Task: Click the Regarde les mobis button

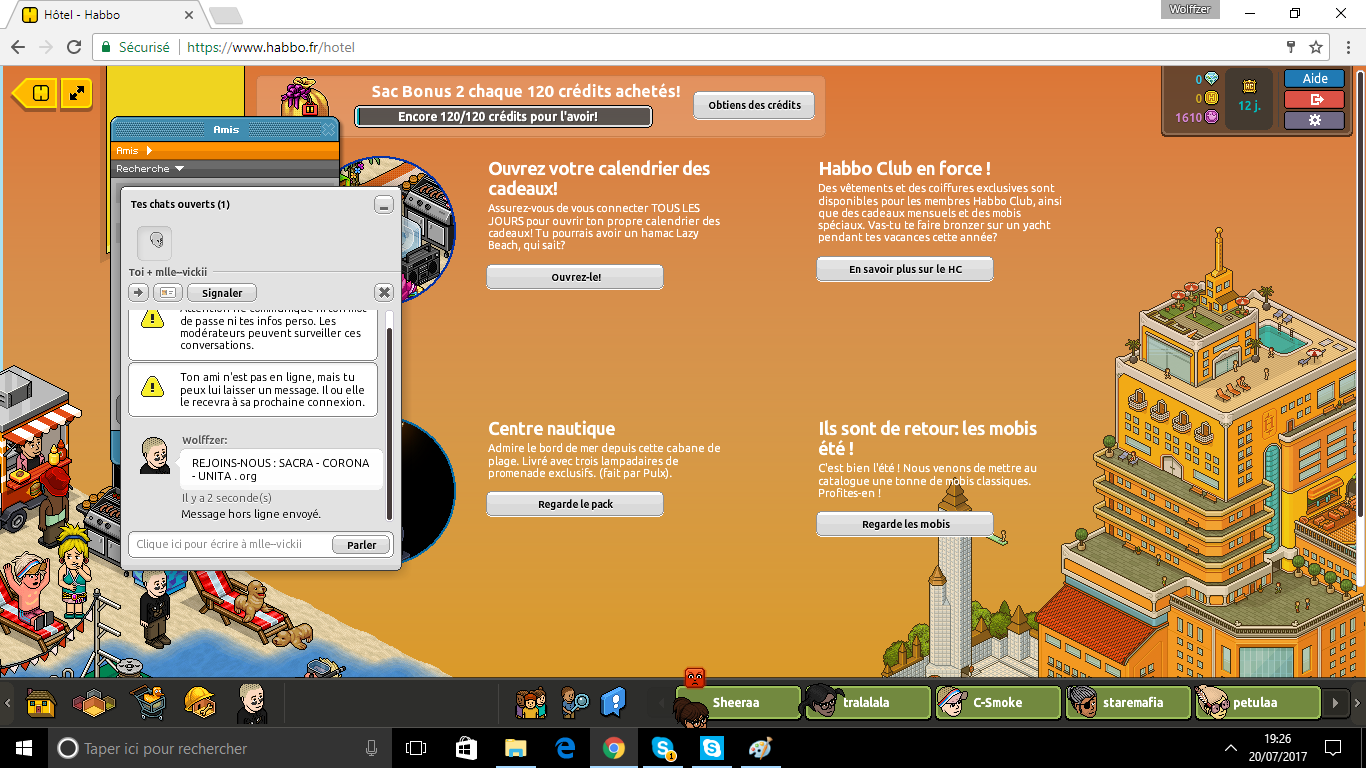Action: pos(905,524)
